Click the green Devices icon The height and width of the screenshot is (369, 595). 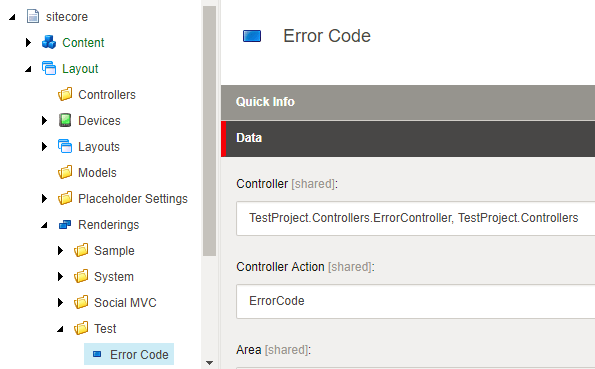pyautogui.click(x=65, y=120)
